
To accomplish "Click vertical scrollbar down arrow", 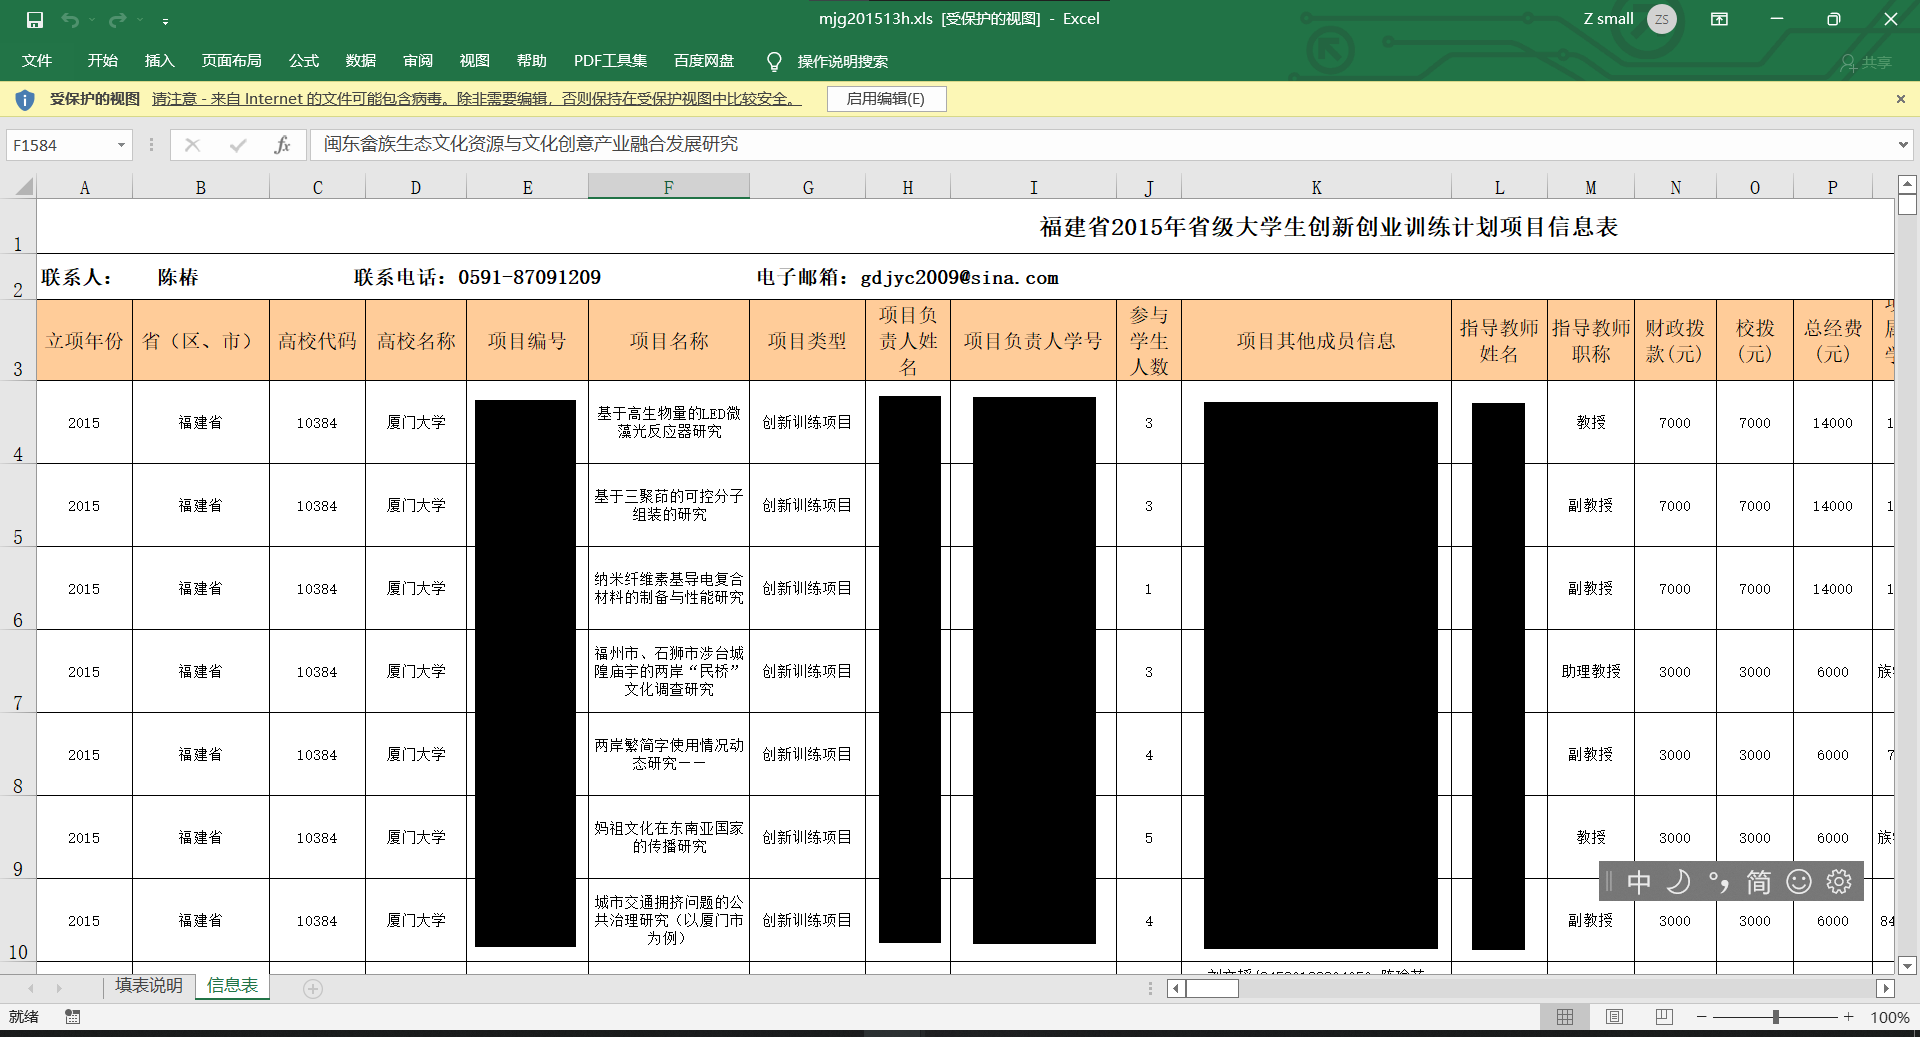I will point(1907,966).
